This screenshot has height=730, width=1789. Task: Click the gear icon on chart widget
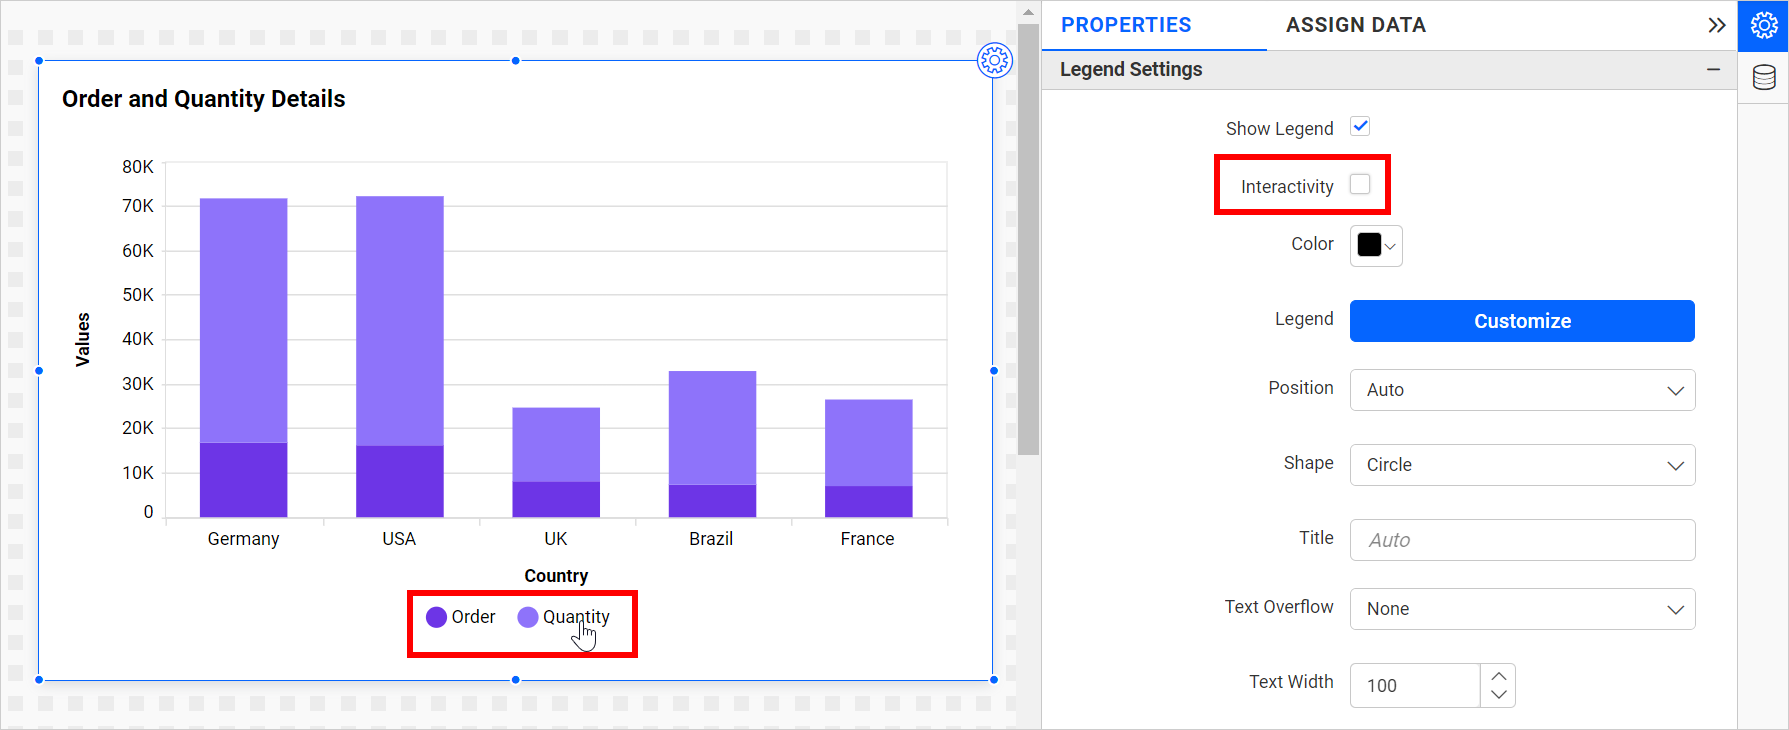coord(994,61)
